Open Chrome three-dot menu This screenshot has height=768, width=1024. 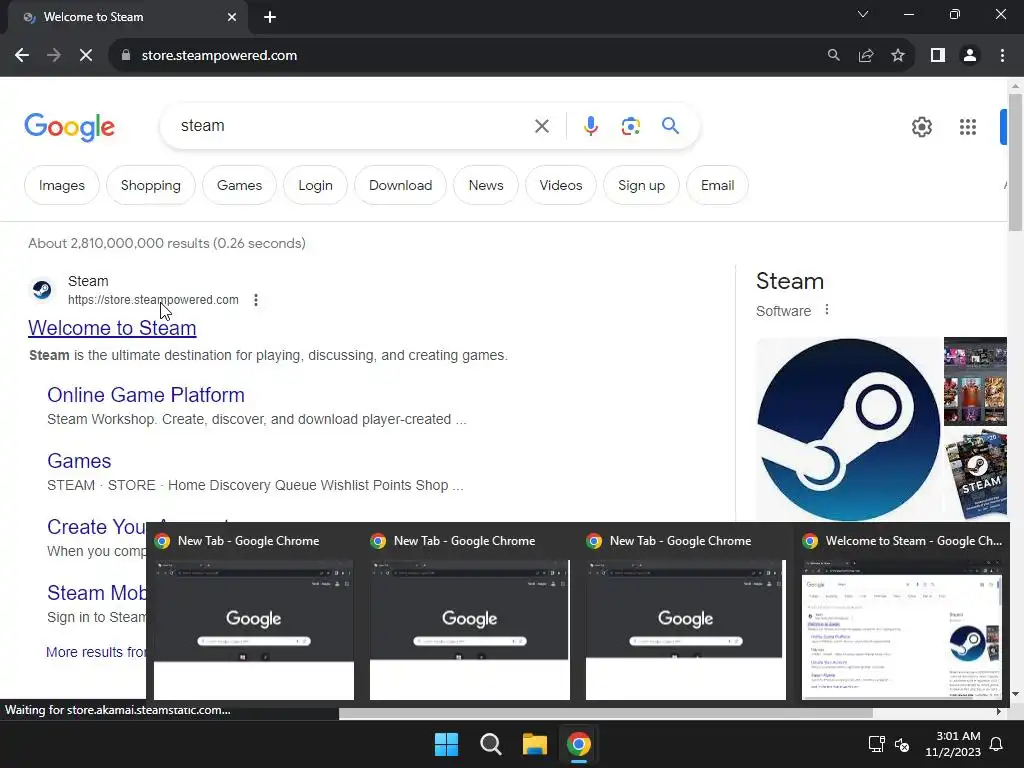click(x=1002, y=56)
